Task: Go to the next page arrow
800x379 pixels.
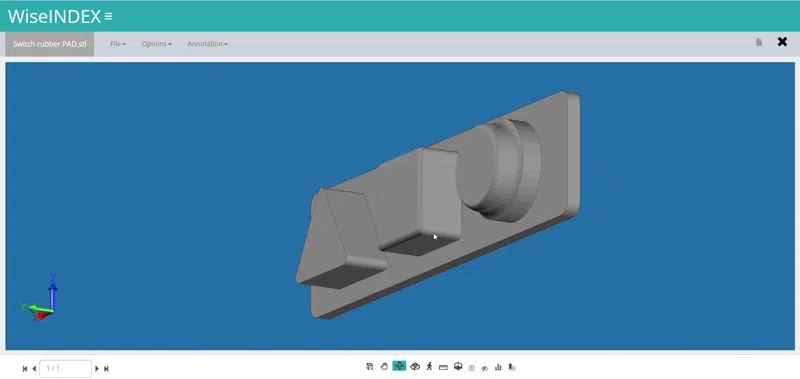Action: (x=97, y=368)
